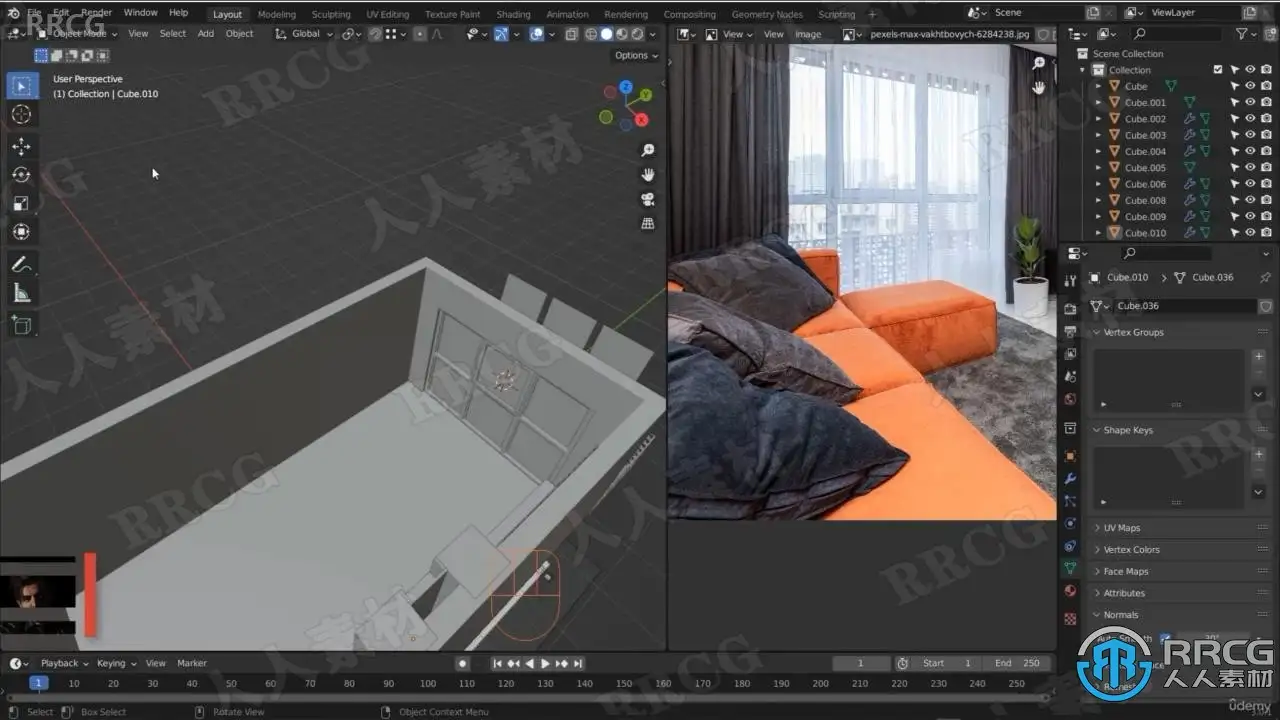Add a new vertex group with plus button
Viewport: 1280px width, 720px height.
coord(1259,356)
